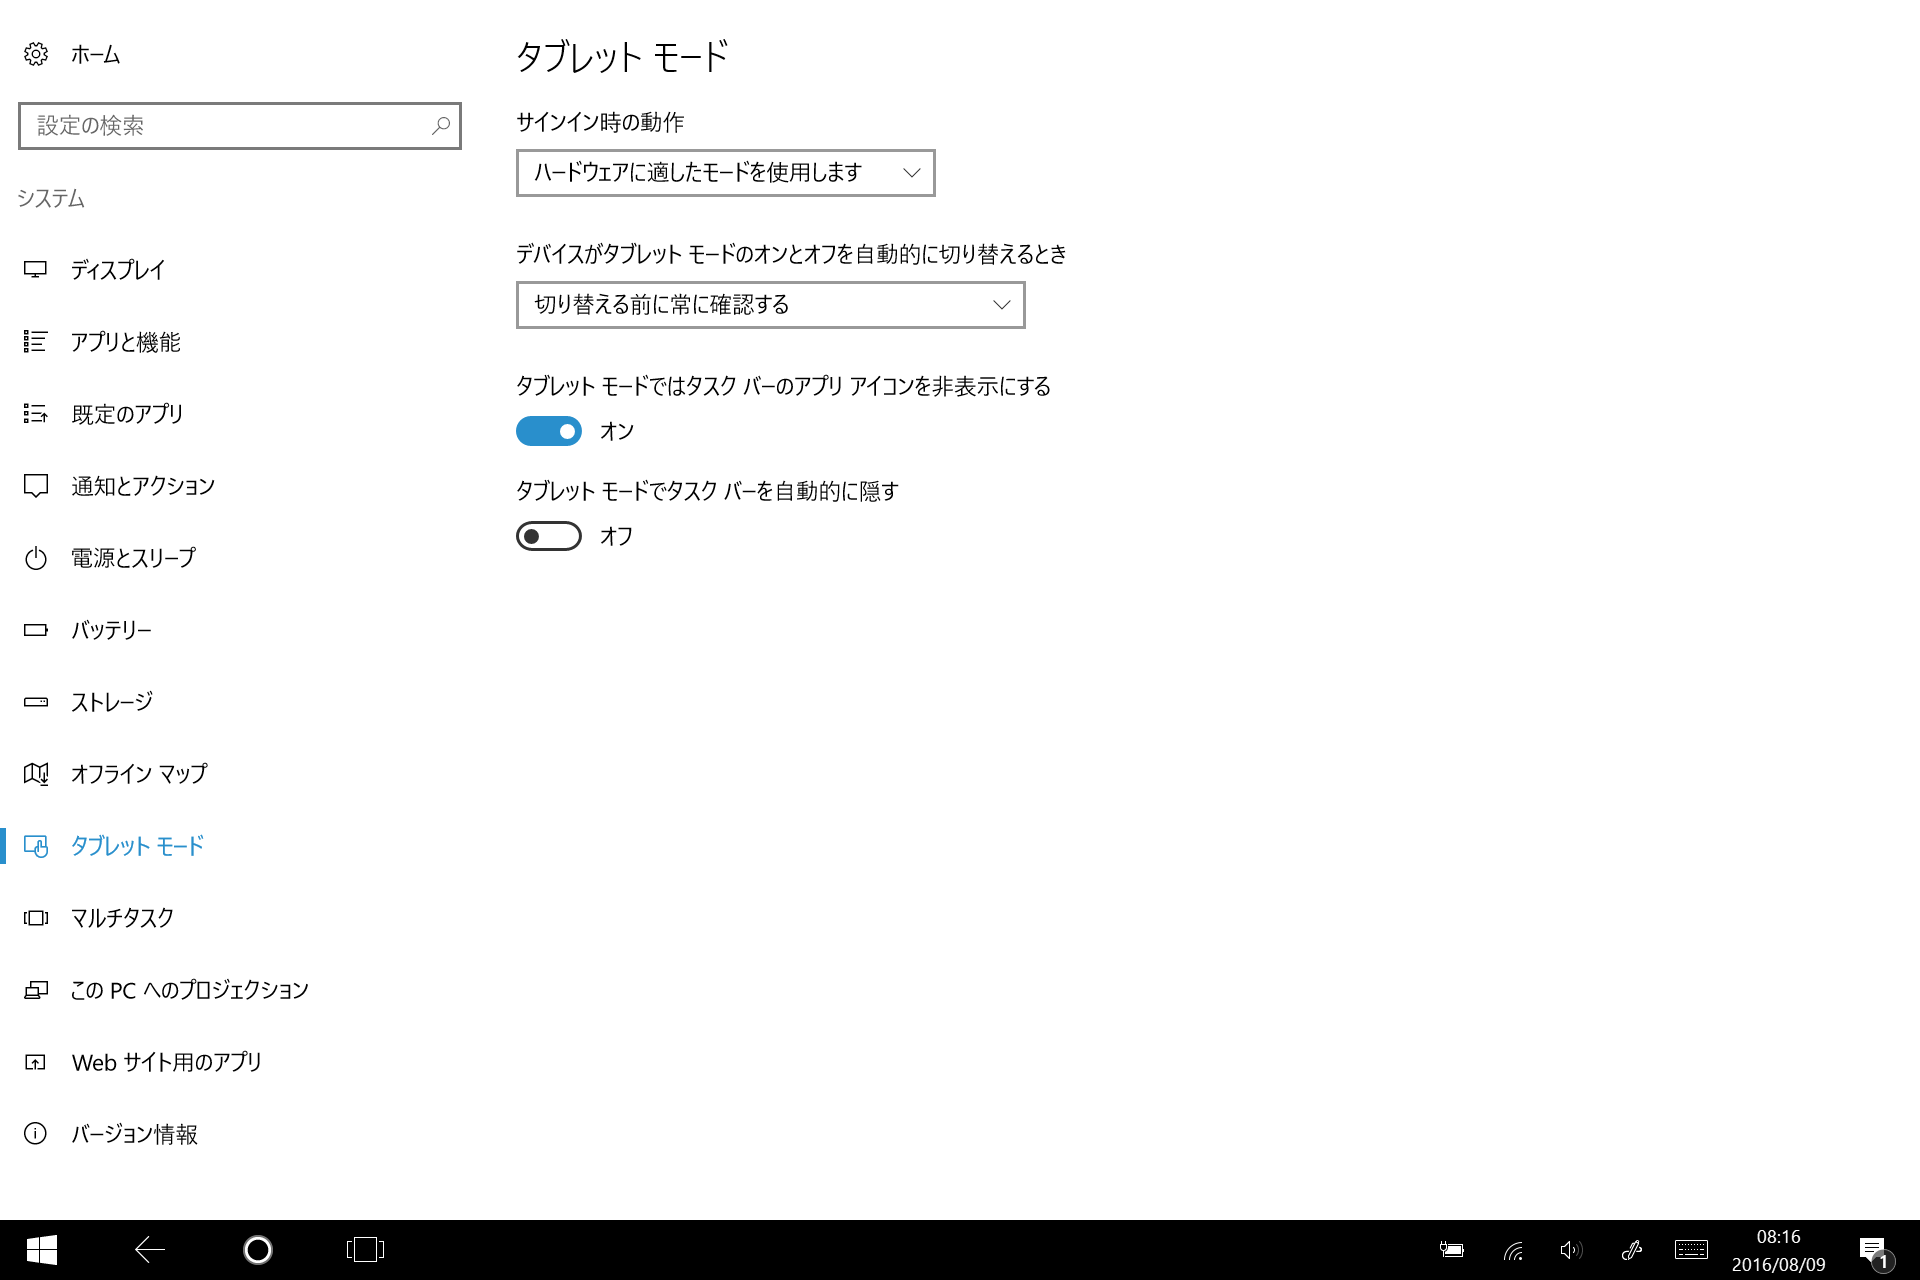The width and height of the screenshot is (1920, 1280).
Task: Click the Cortana circle icon
Action: click(258, 1250)
